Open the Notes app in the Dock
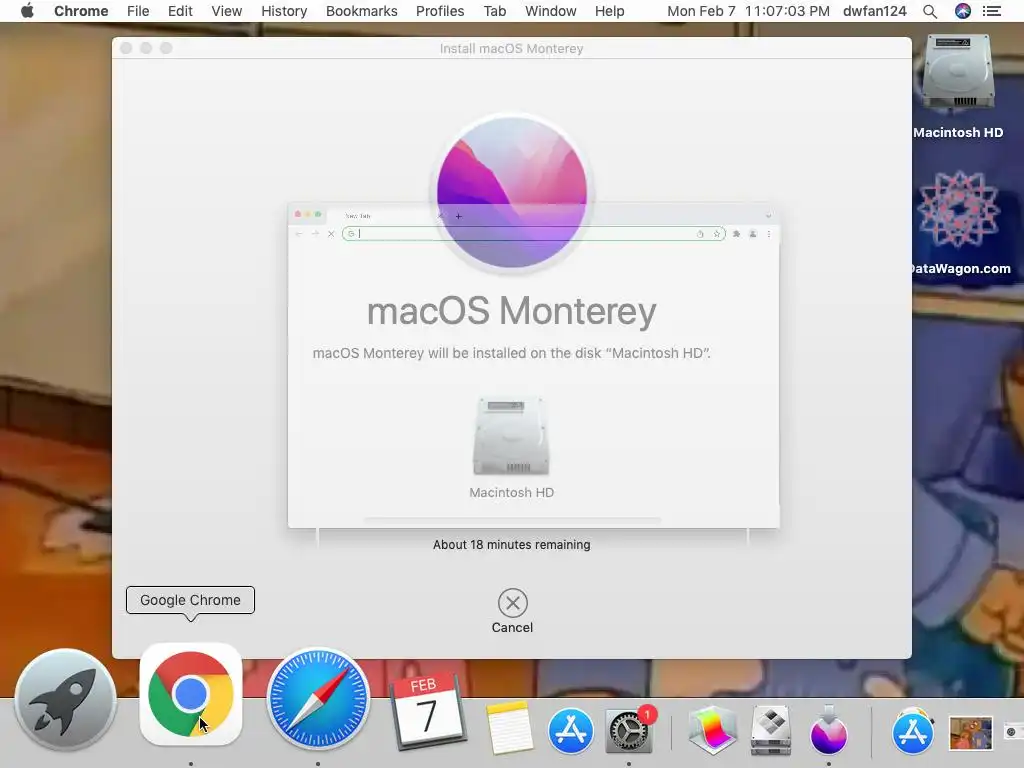 [509, 728]
